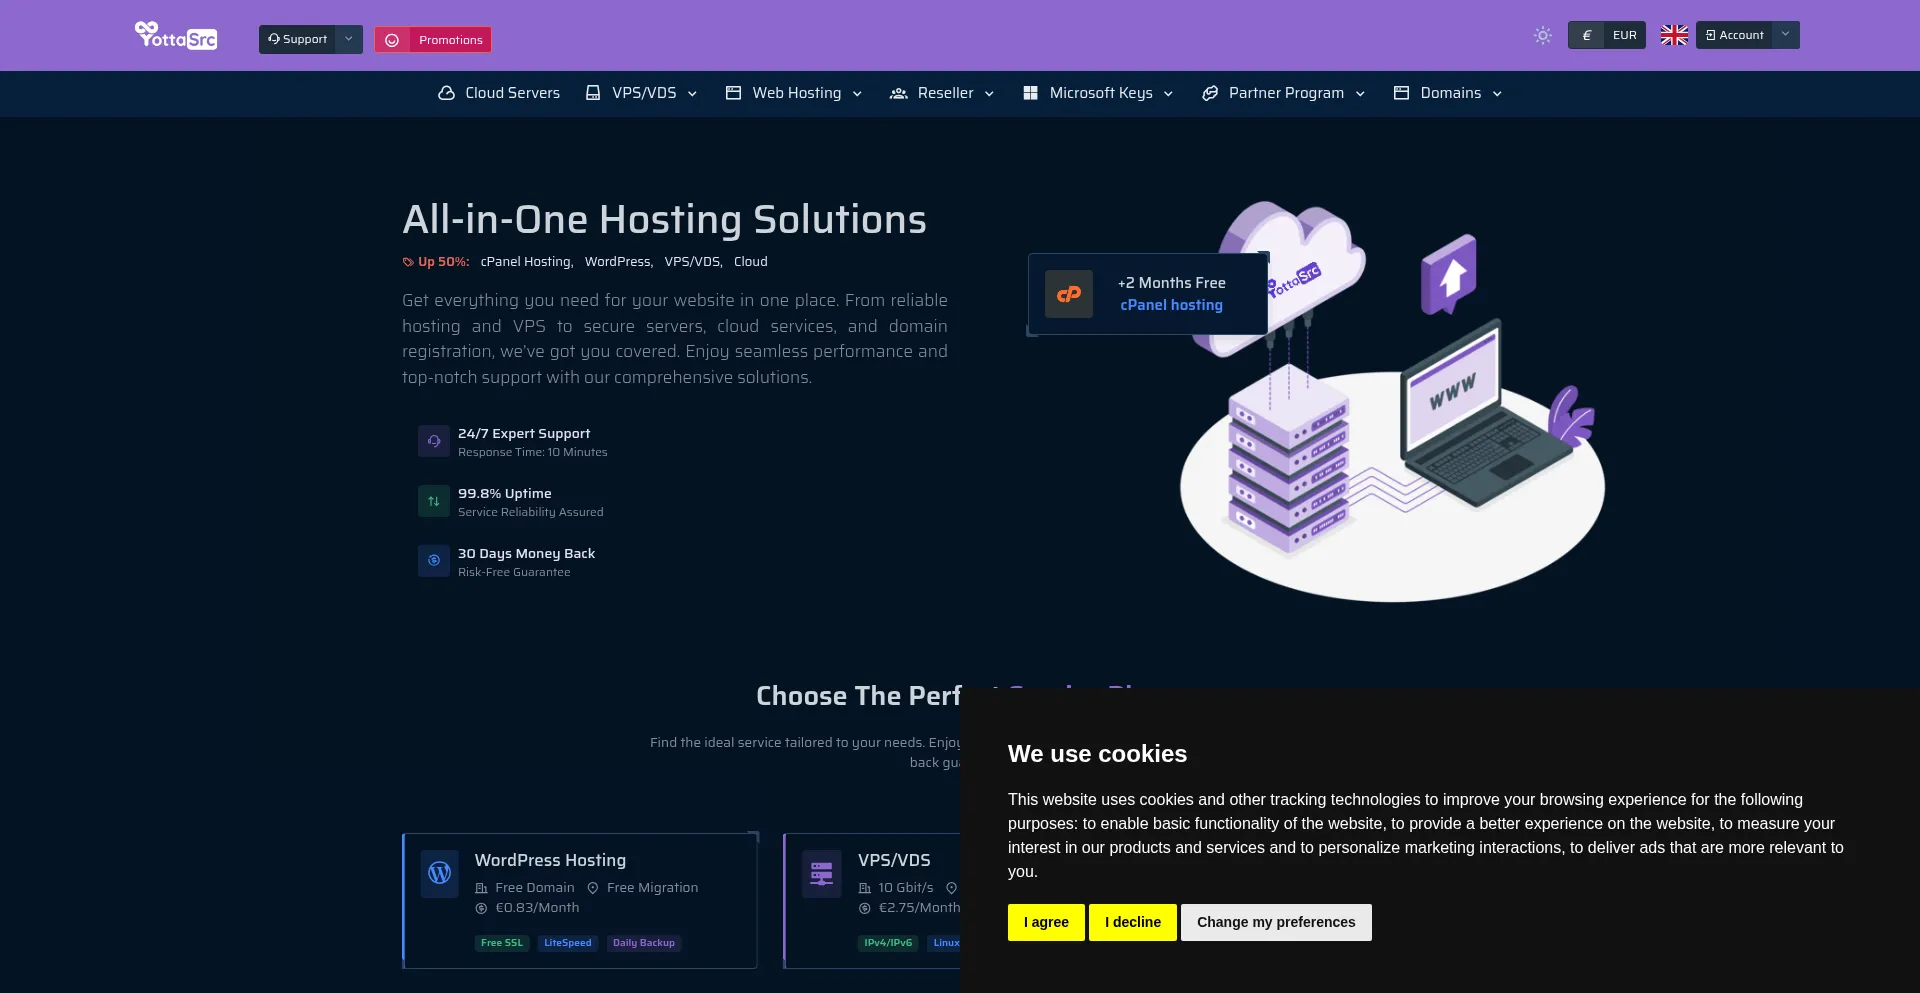
Task: Click the cPanel logo icon
Action: click(1069, 294)
